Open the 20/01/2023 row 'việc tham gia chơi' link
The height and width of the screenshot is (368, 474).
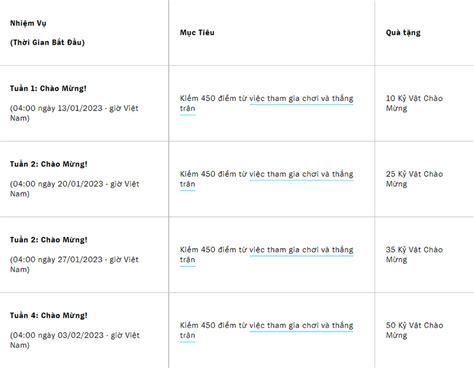click(301, 174)
